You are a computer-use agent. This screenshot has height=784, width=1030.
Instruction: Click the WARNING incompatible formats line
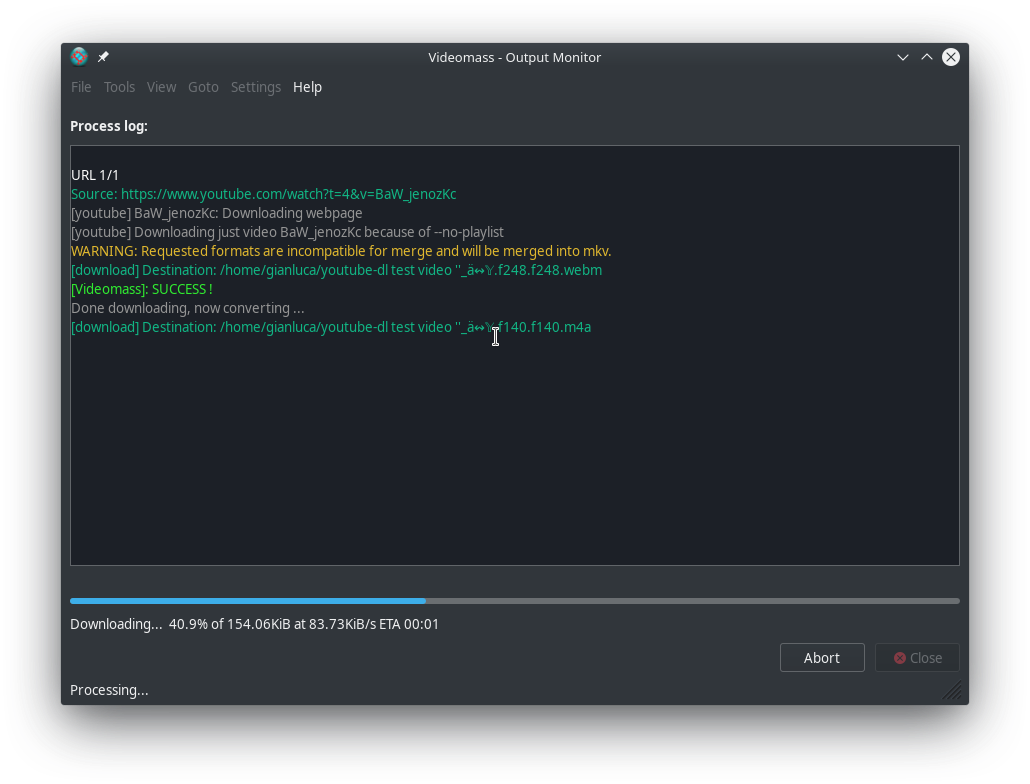click(x=341, y=251)
